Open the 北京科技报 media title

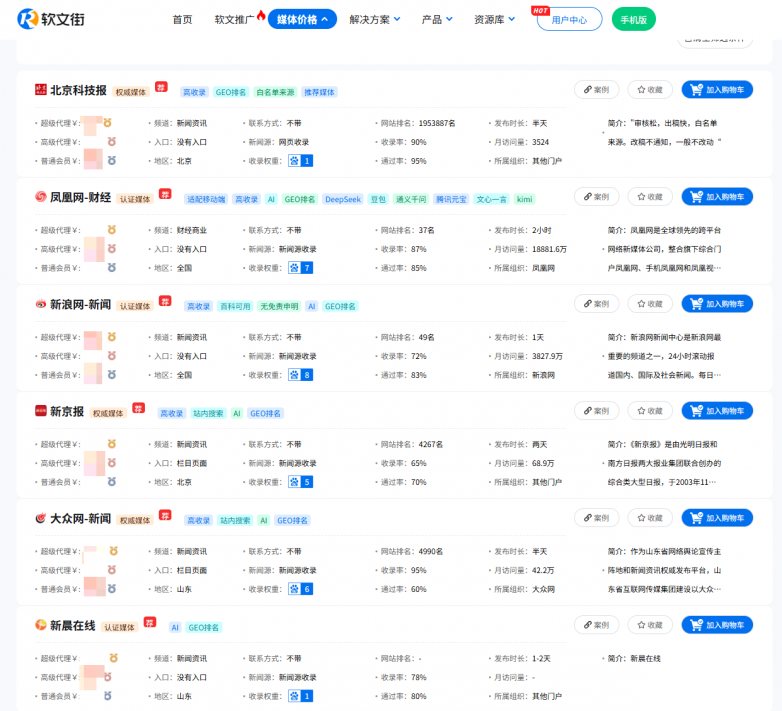coord(78,90)
